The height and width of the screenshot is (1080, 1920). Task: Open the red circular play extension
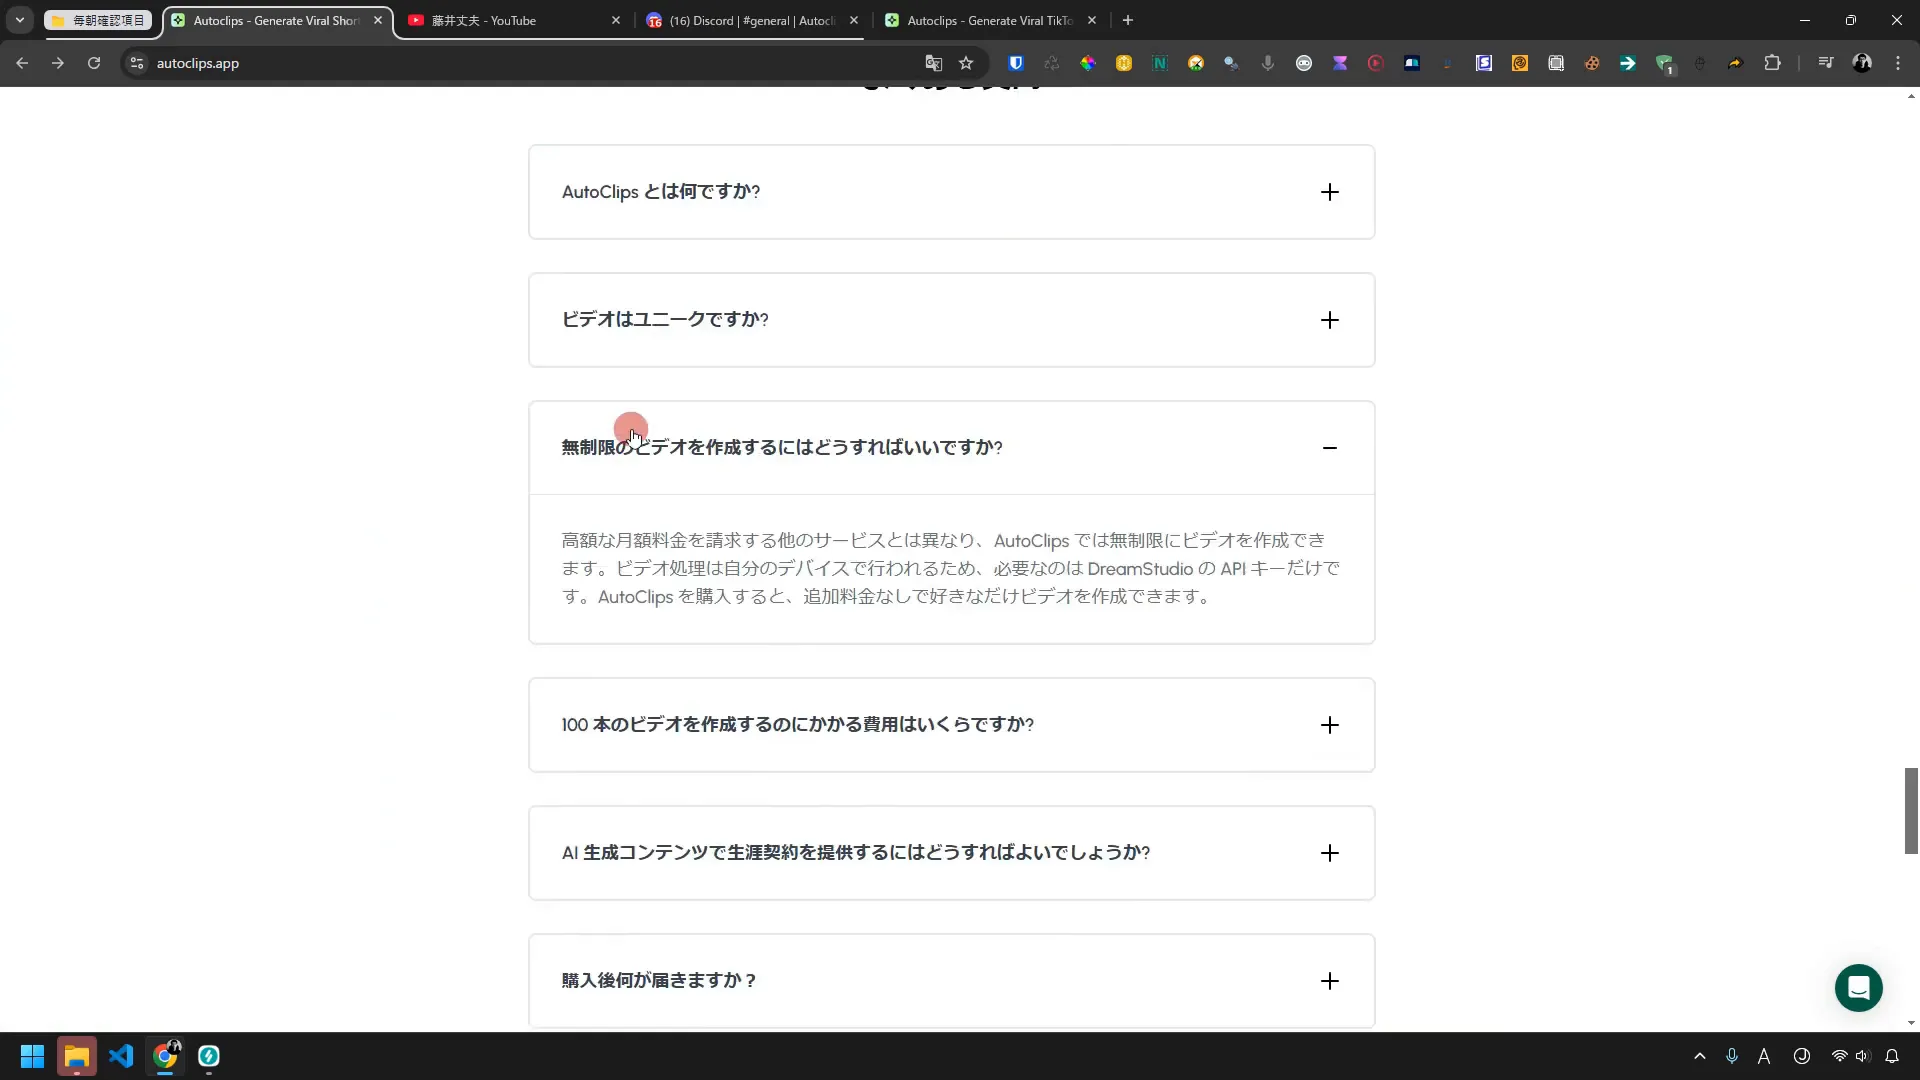coord(1376,63)
